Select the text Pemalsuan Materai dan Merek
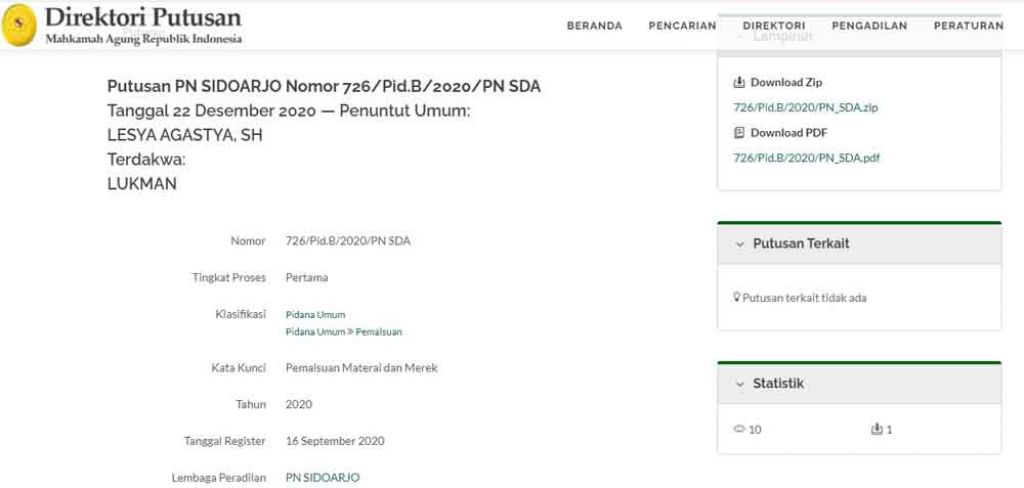Screen dimensions: 1024x488 362,368
